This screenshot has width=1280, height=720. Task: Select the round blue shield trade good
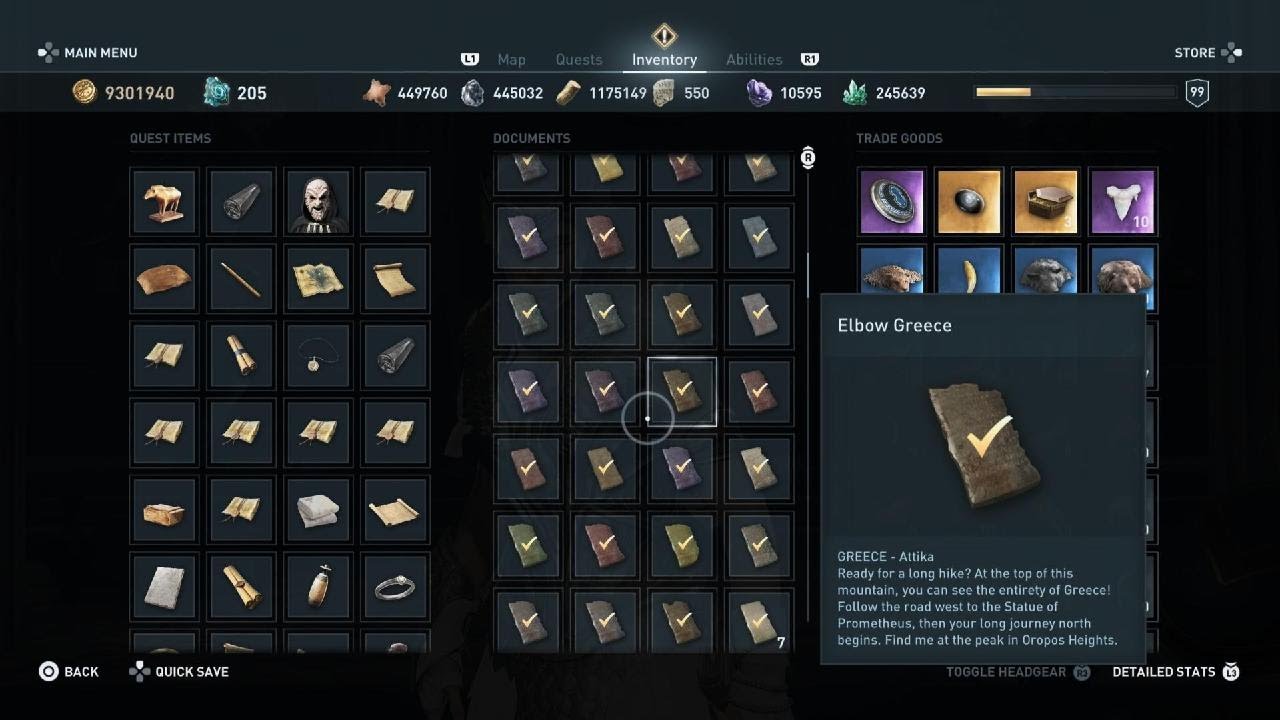coord(892,201)
